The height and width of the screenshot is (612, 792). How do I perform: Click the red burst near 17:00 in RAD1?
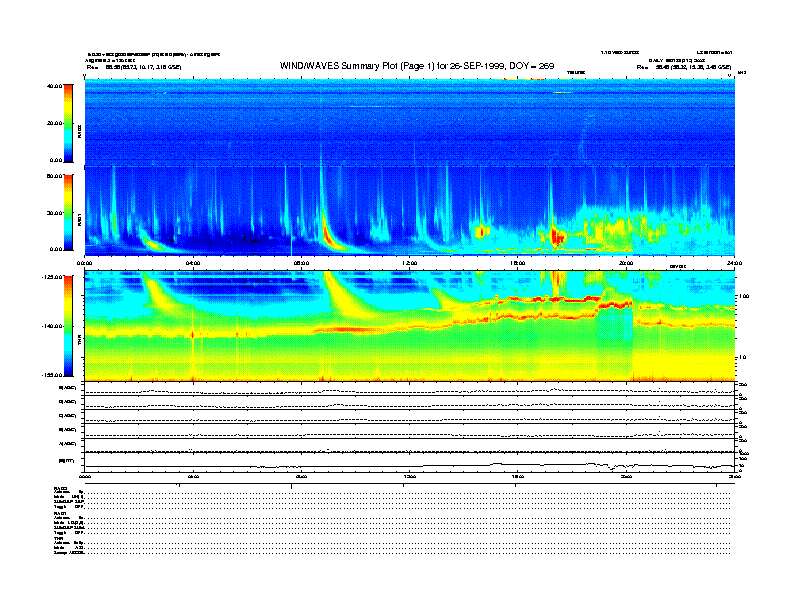tap(558, 236)
